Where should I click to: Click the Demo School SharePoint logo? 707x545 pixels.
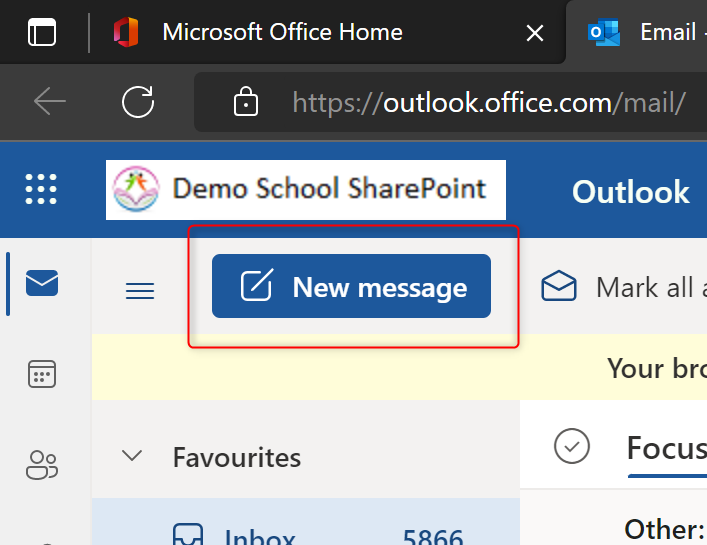306,189
